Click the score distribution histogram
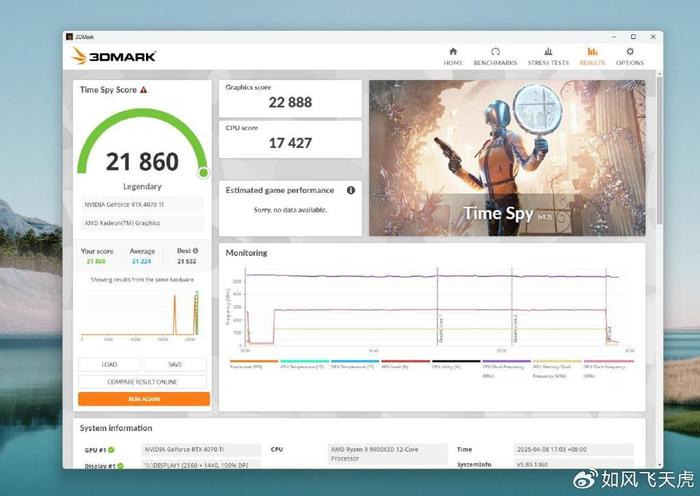 click(141, 315)
